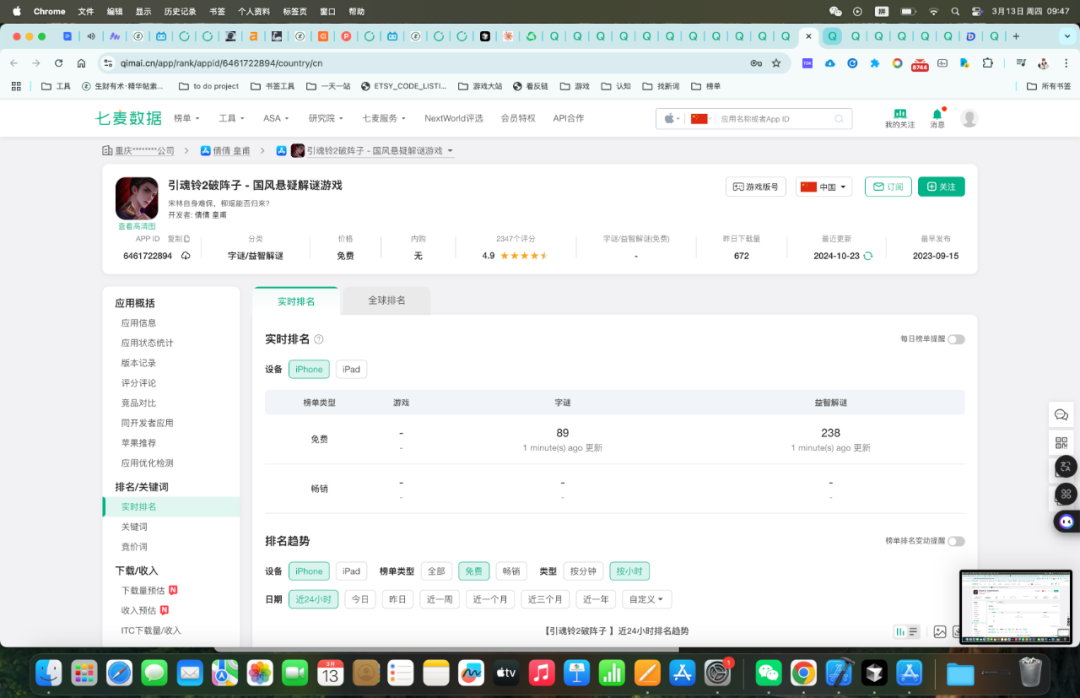The width and height of the screenshot is (1080, 698).
Task: Select 全部 for 榜单类型
Action: click(437, 571)
